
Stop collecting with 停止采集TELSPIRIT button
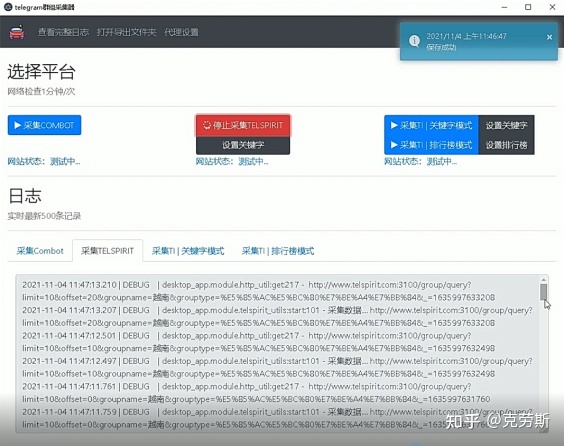click(x=243, y=125)
